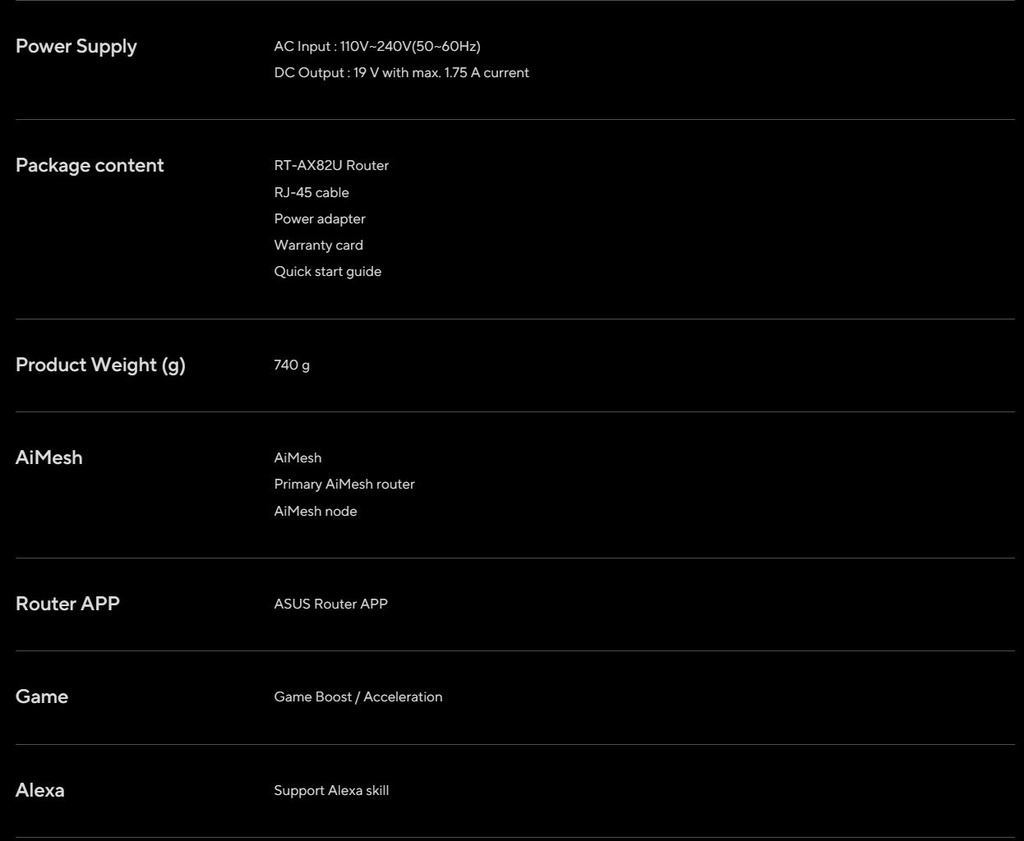Click the Power Supply heading
The height and width of the screenshot is (841, 1024).
(76, 47)
